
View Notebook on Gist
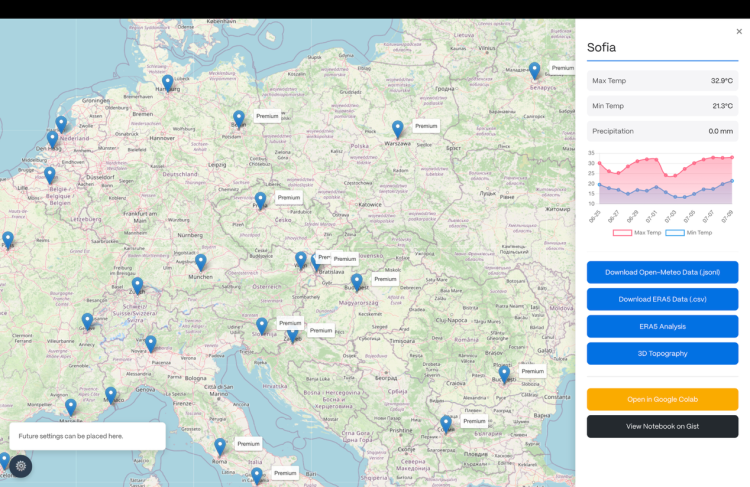662,426
